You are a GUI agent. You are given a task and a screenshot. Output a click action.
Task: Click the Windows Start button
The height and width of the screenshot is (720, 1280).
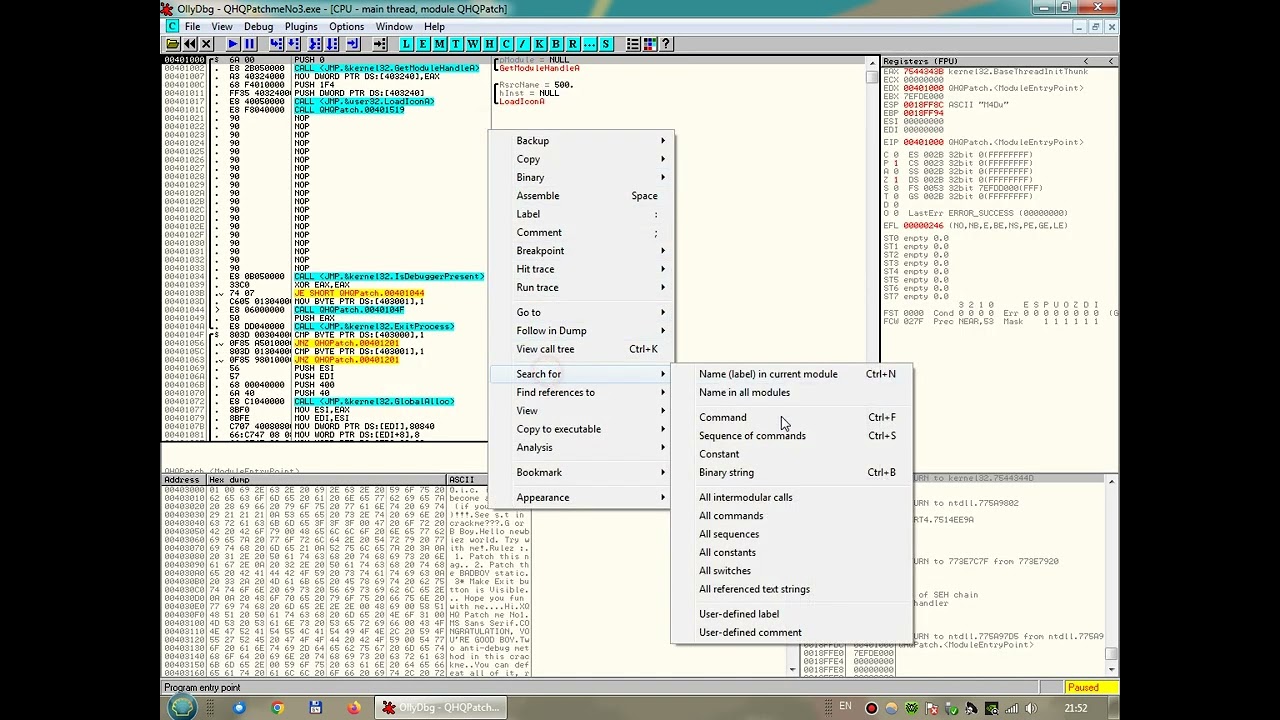(182, 707)
